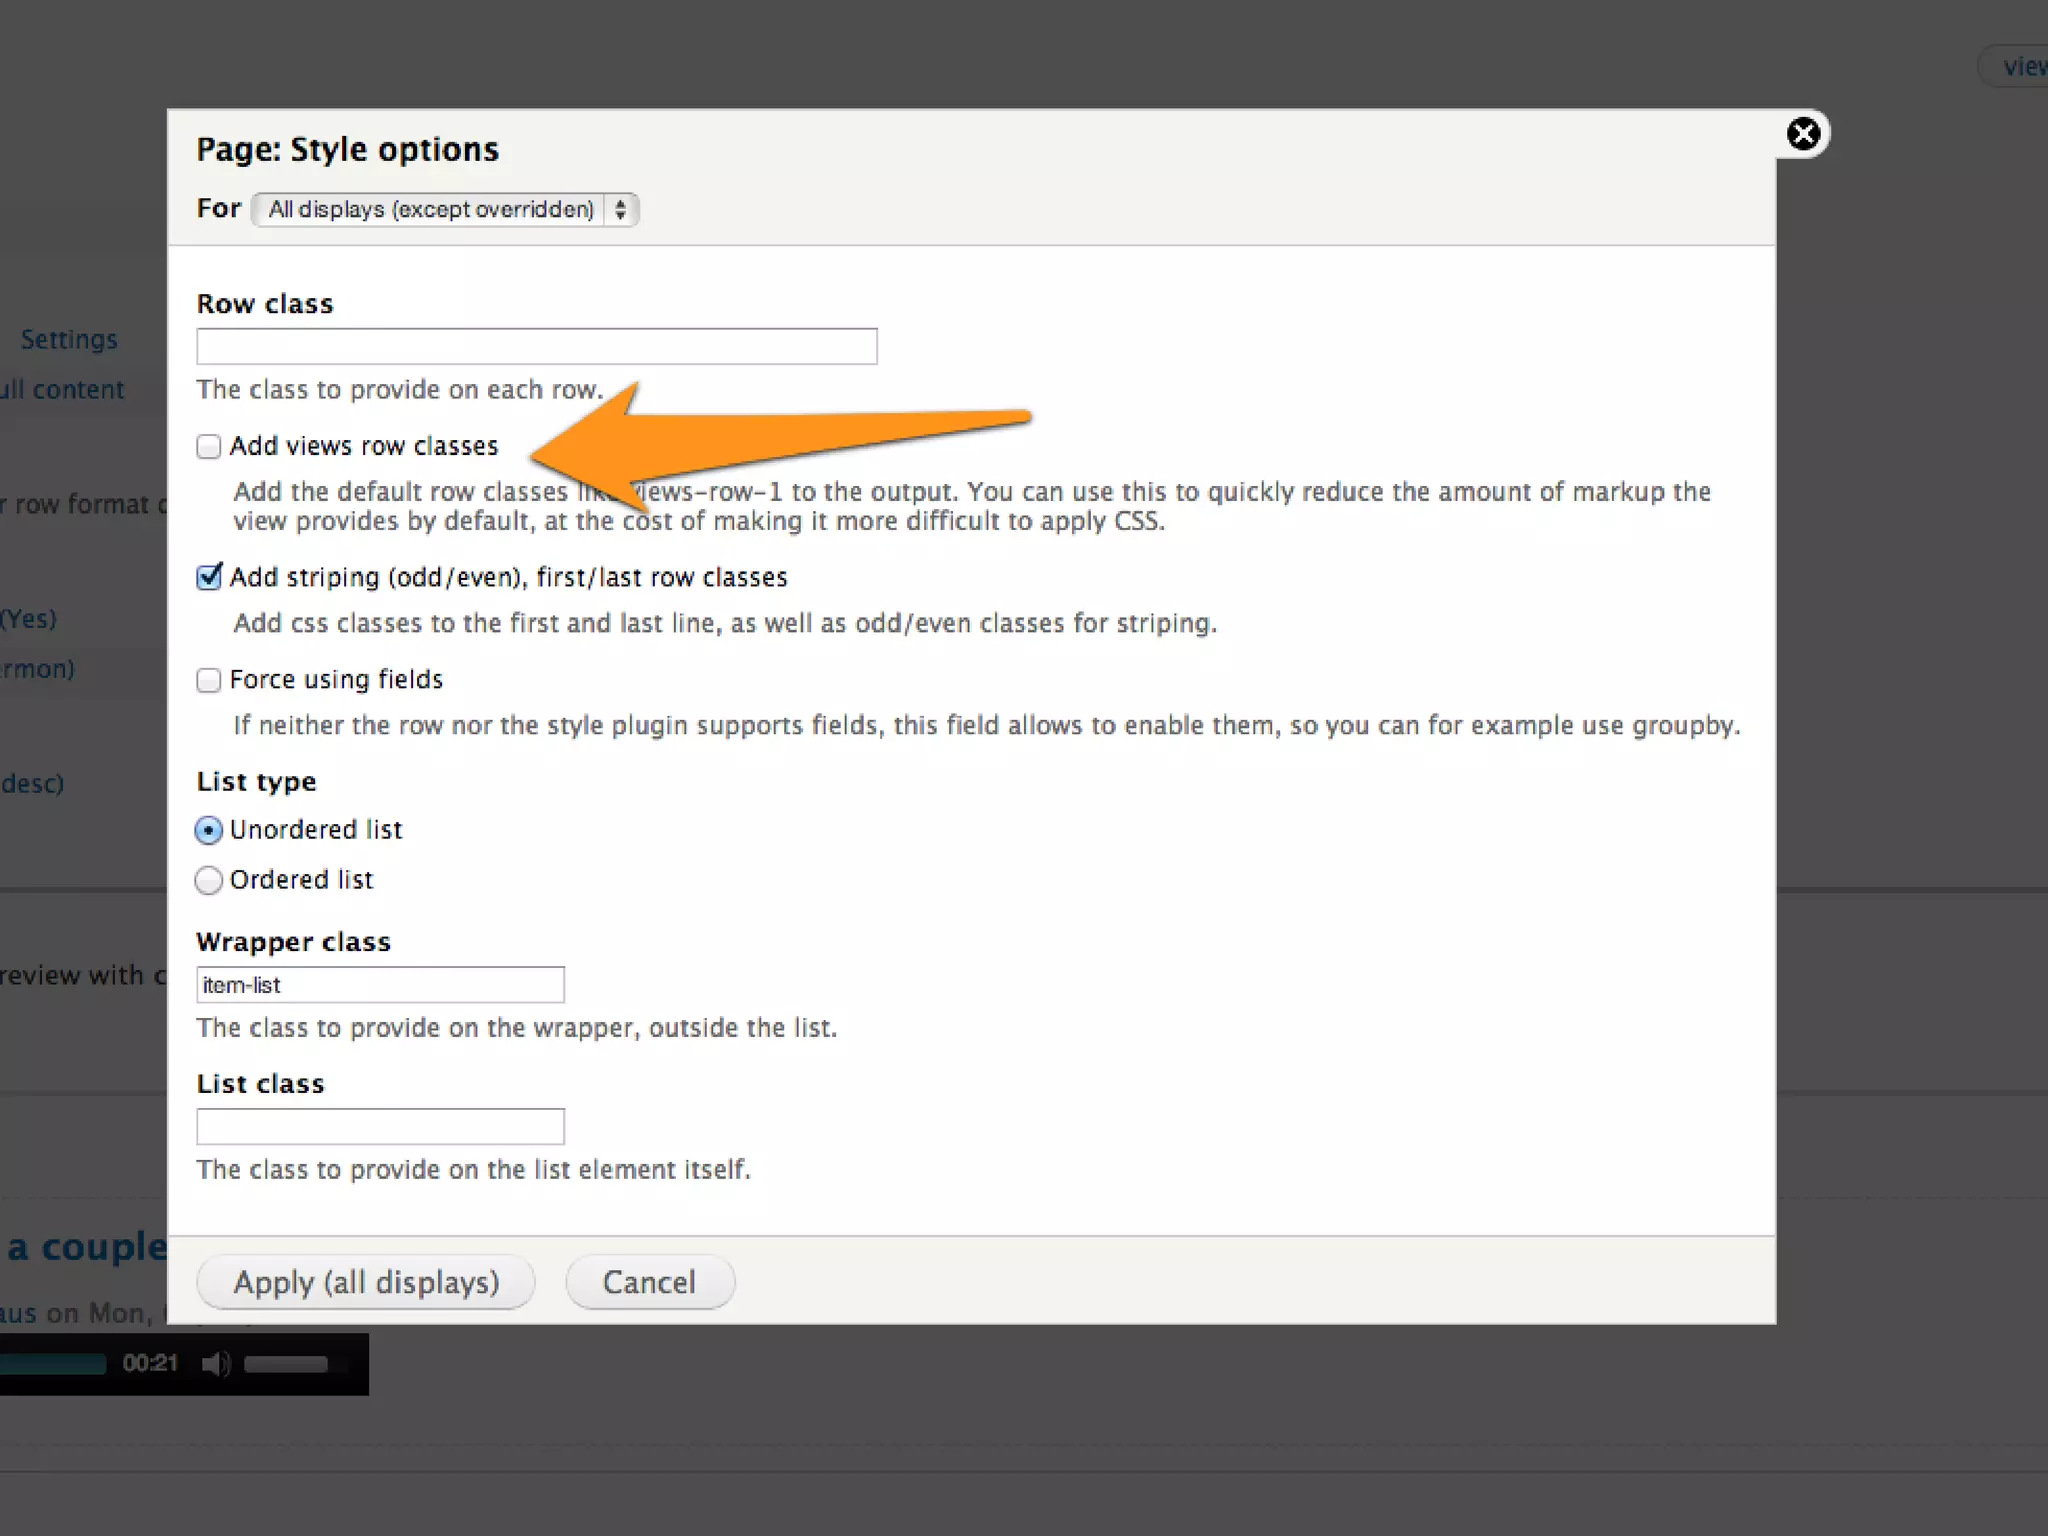The height and width of the screenshot is (1536, 2048).
Task: Click the List class input field
Action: 380,1127
